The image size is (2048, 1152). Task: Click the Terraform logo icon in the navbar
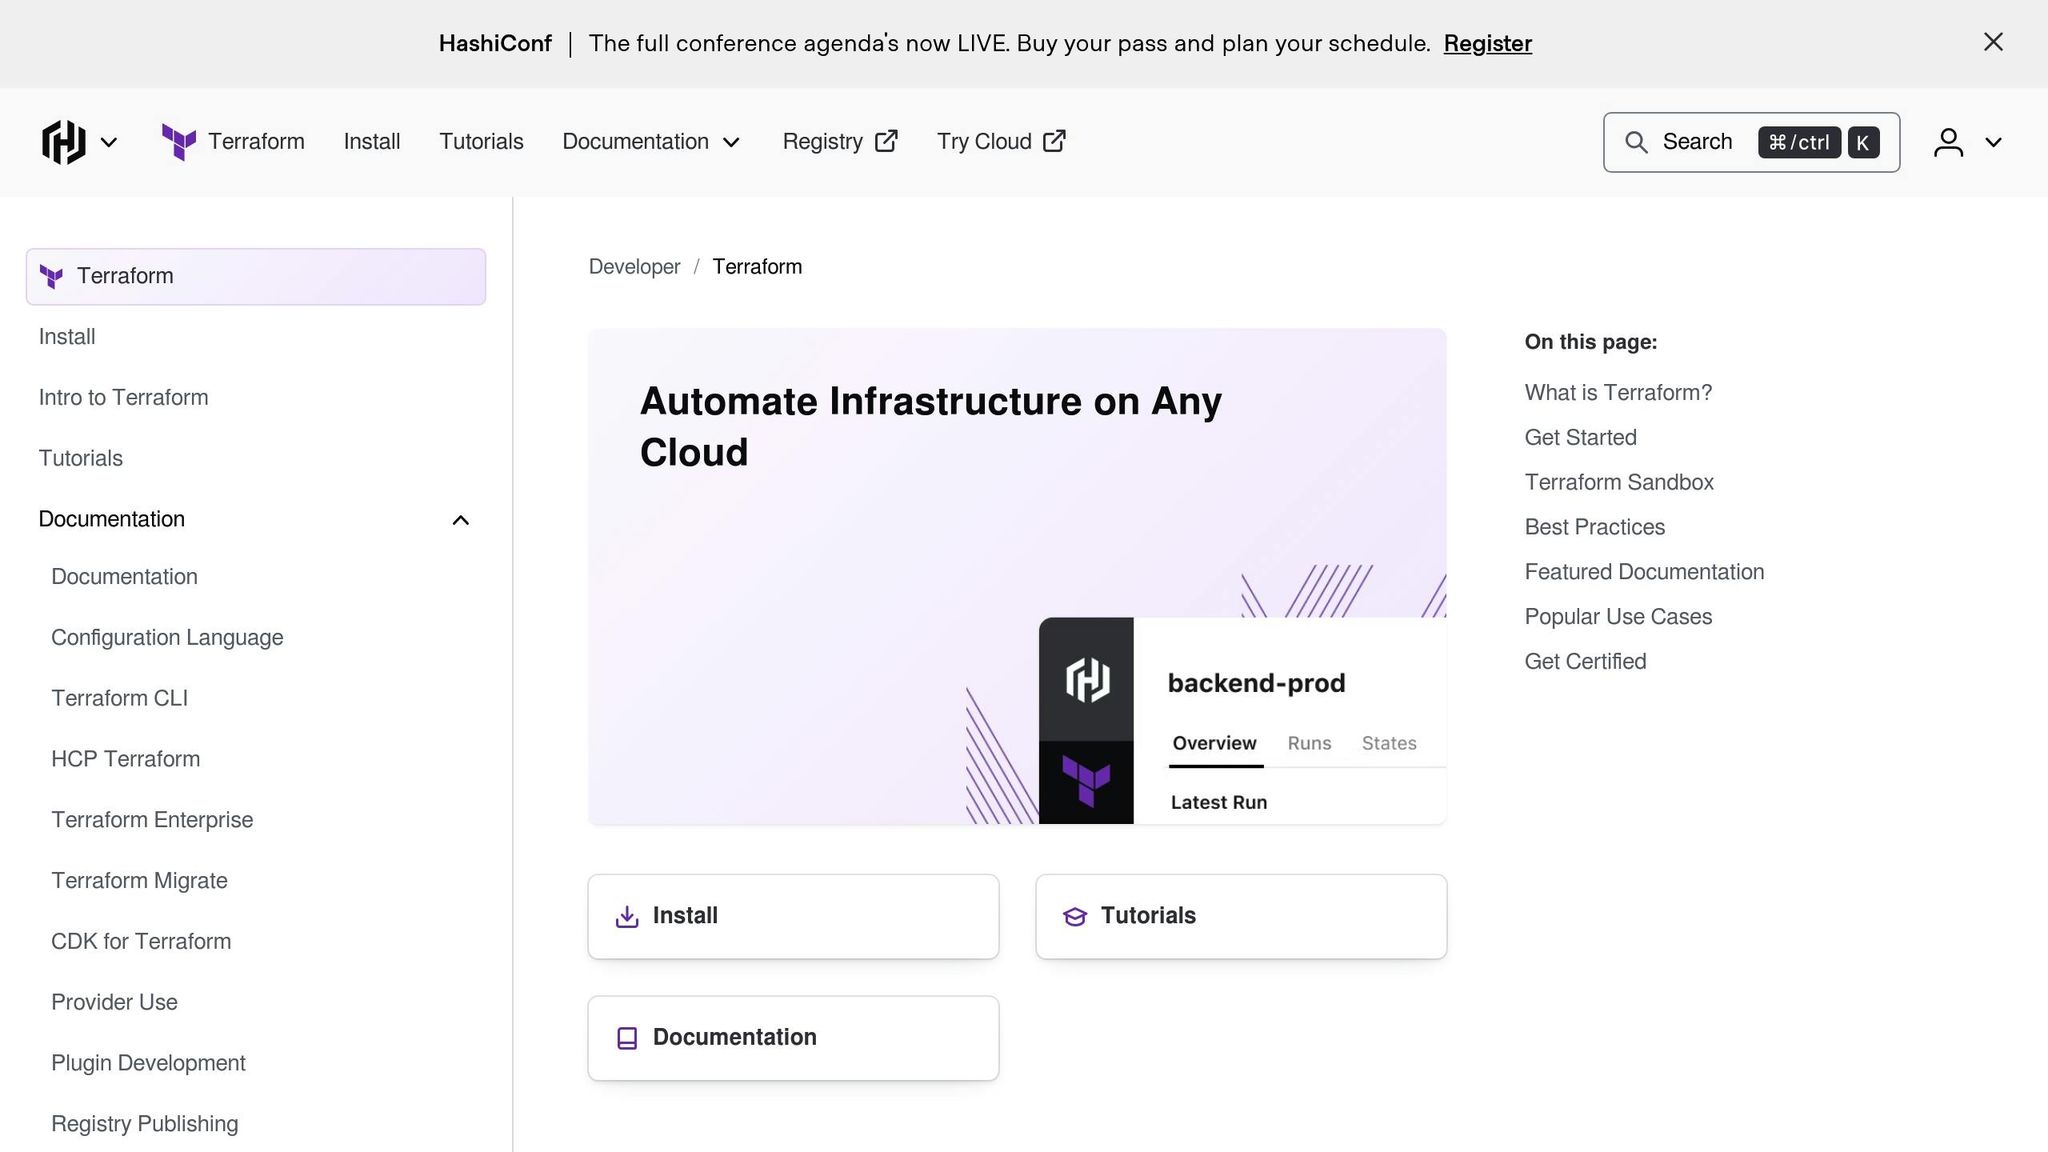(x=179, y=142)
